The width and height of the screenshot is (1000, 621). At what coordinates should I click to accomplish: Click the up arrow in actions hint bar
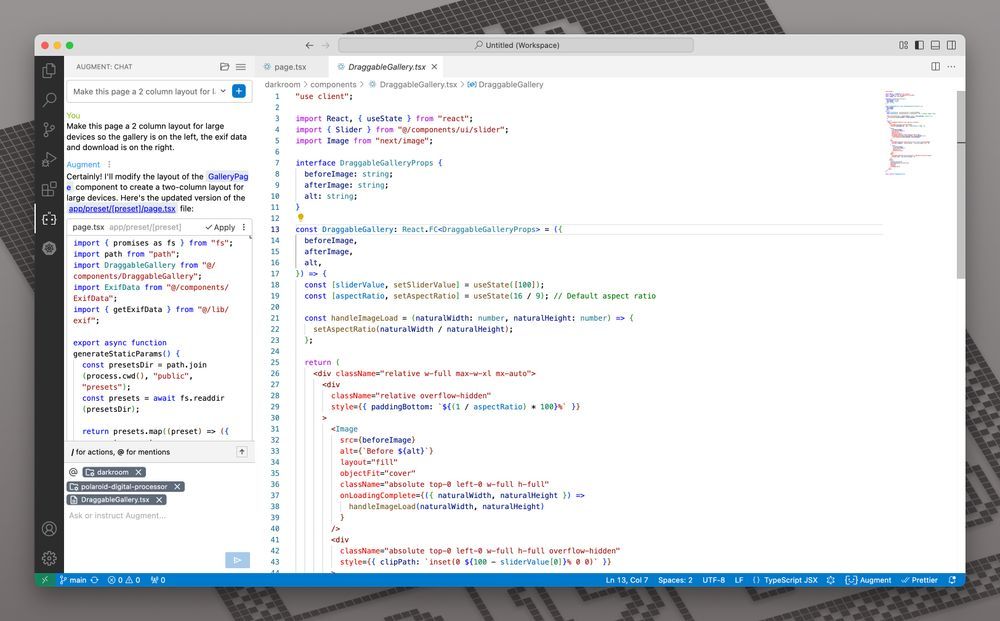point(242,451)
